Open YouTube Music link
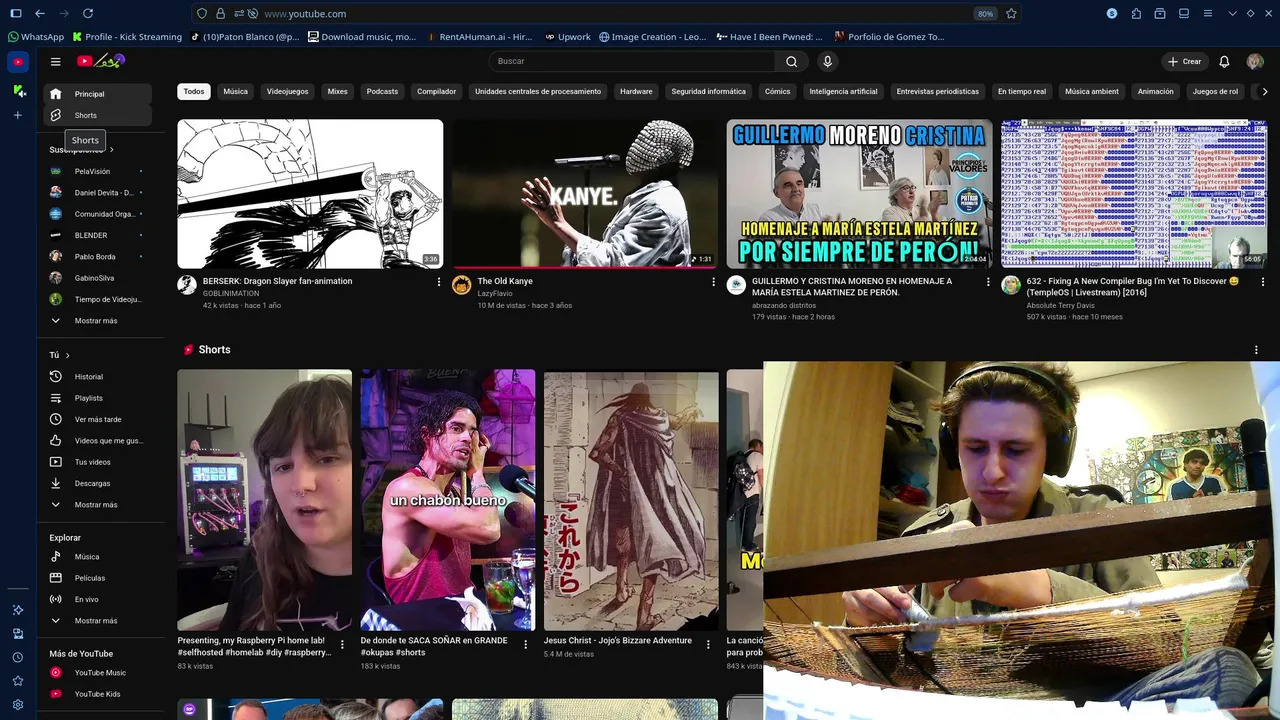The width and height of the screenshot is (1280, 720). (x=98, y=673)
